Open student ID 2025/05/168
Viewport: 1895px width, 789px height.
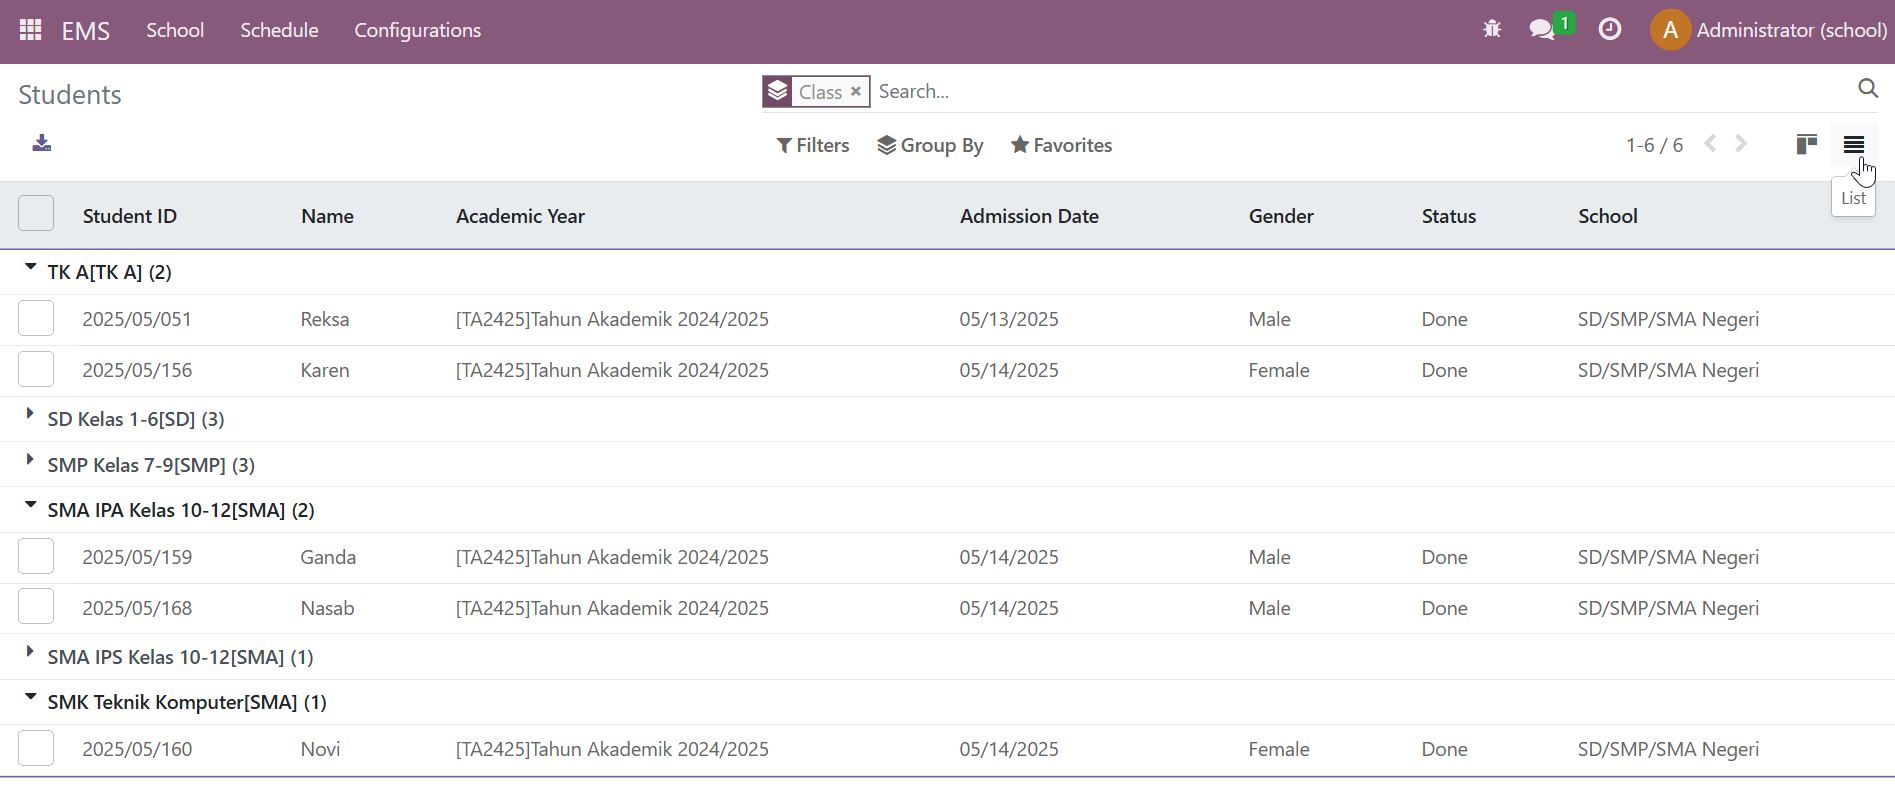click(137, 608)
